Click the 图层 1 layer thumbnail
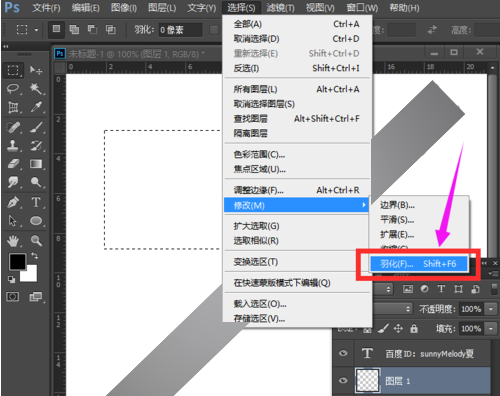 [x=368, y=380]
